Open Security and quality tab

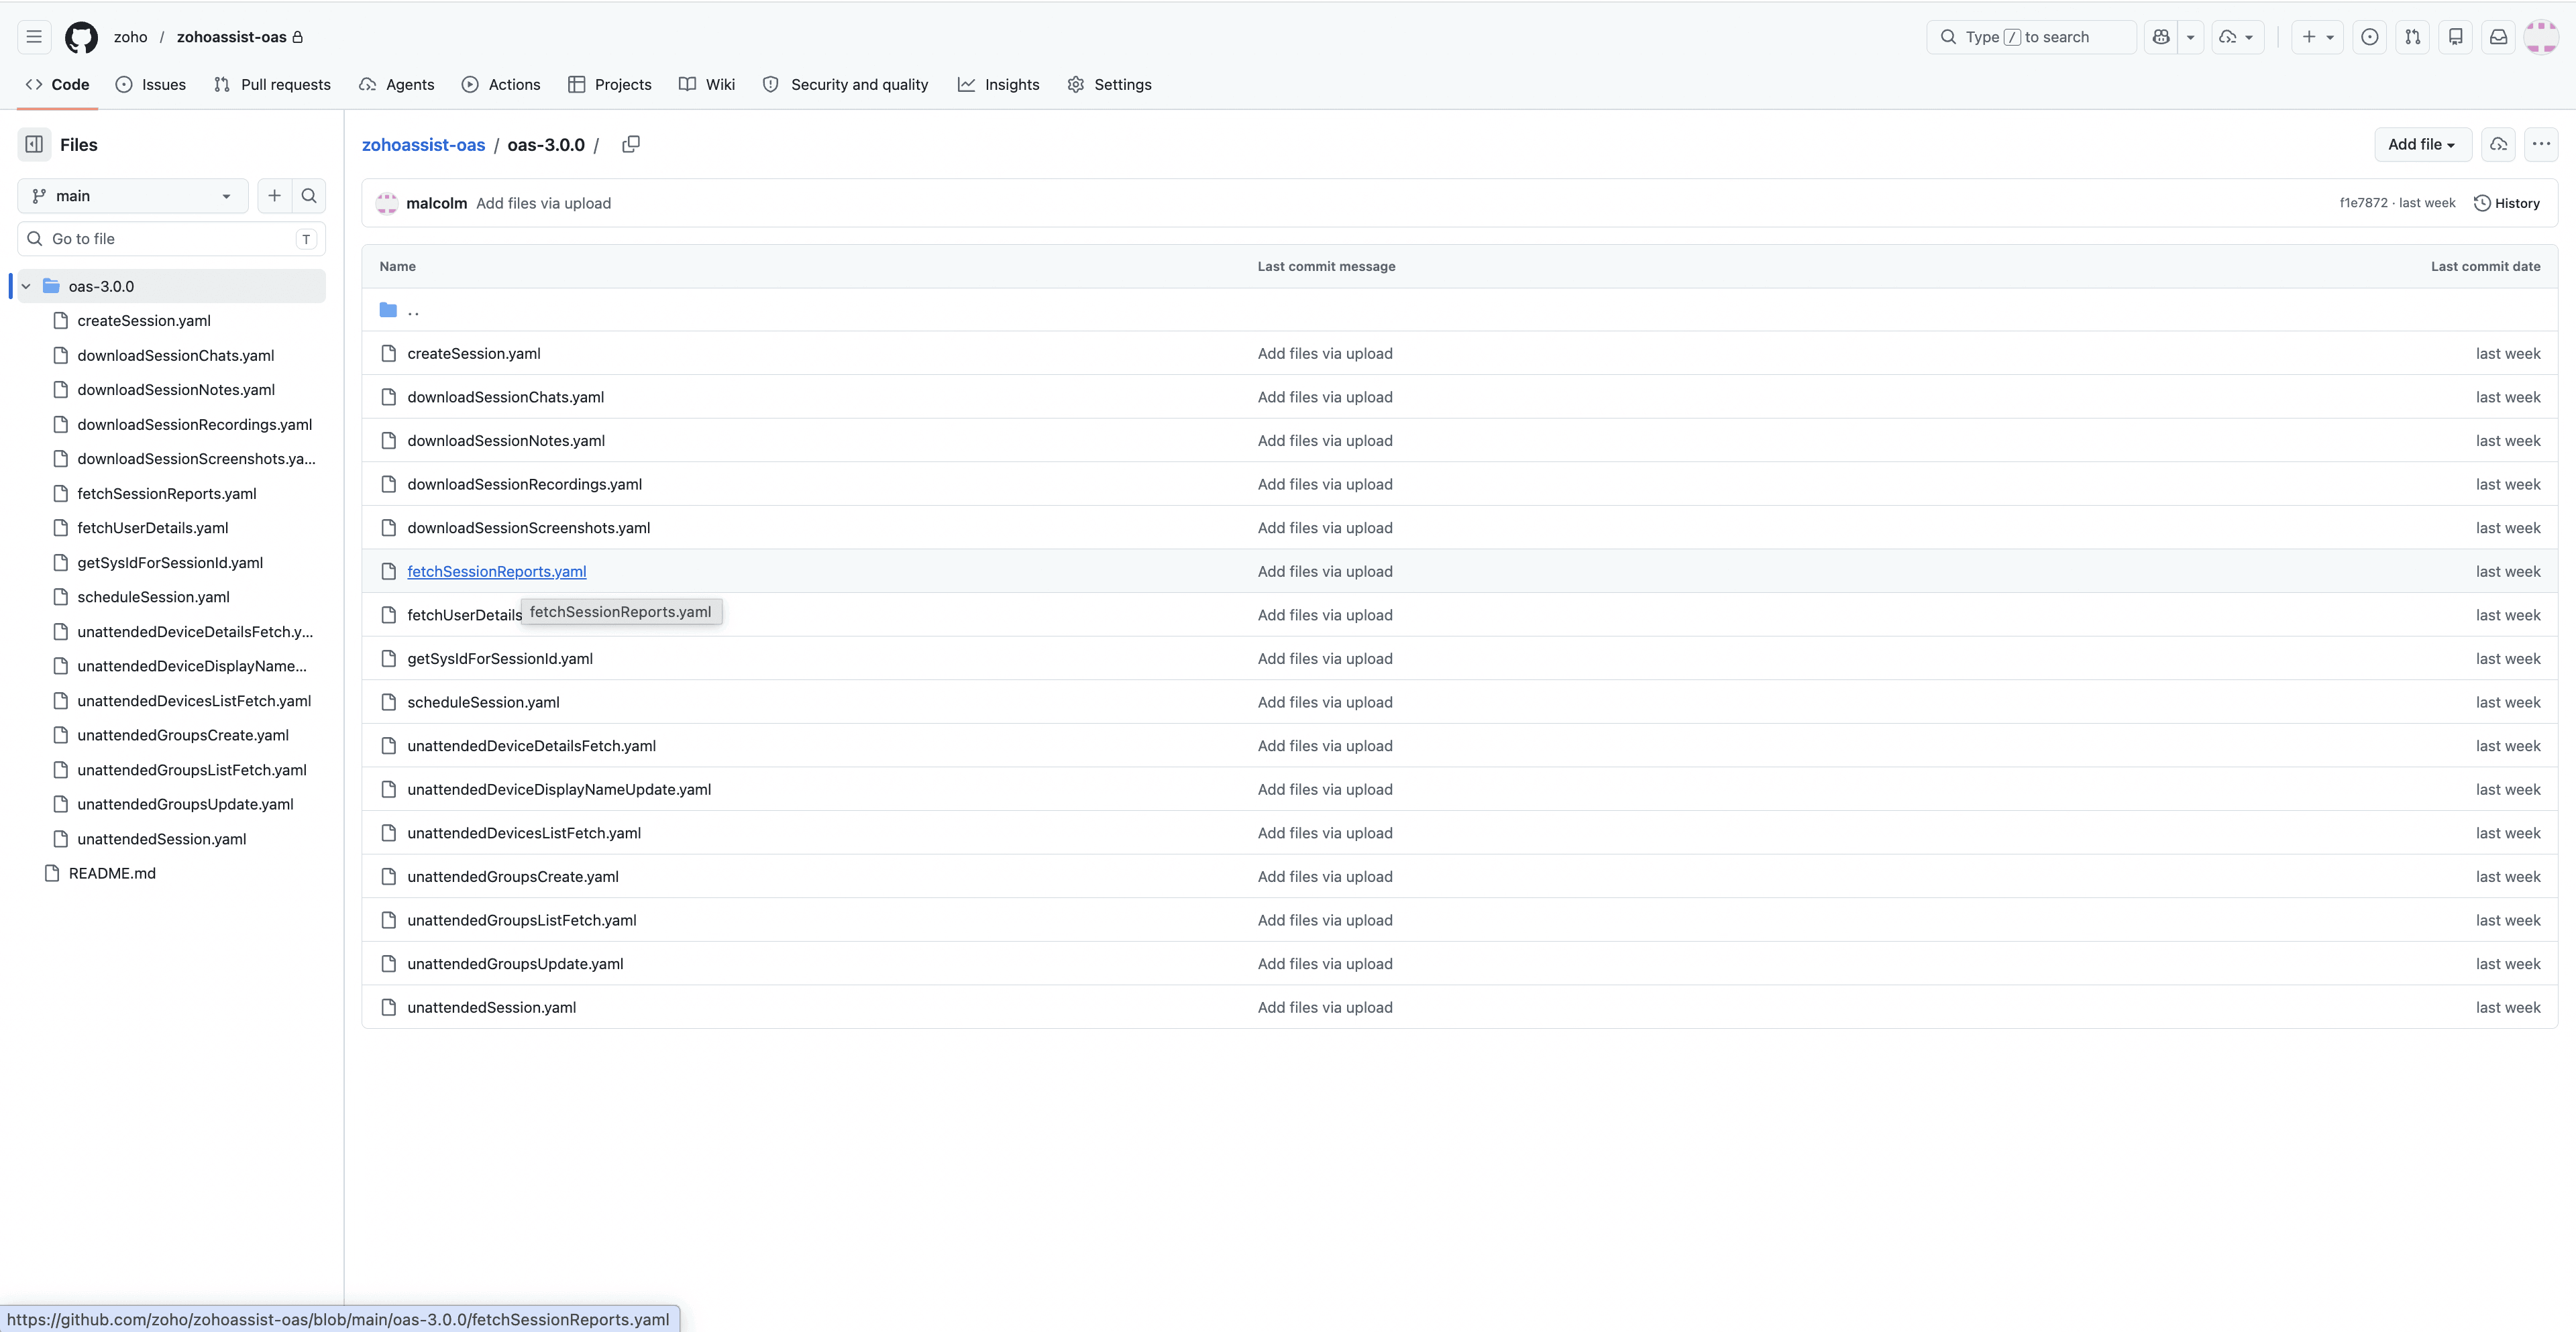[x=845, y=84]
